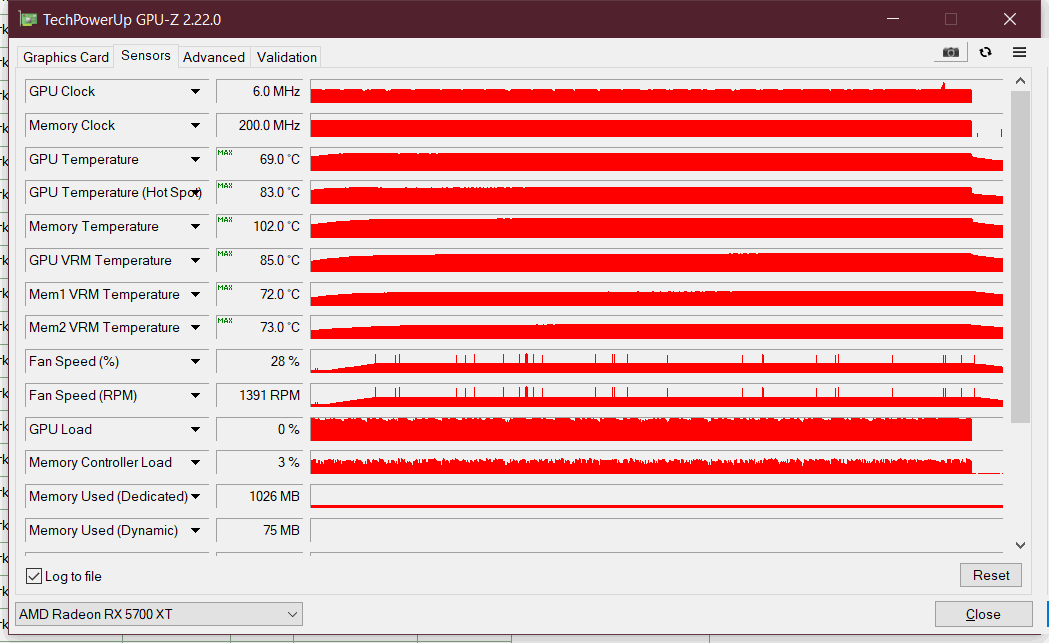Open the Mem1 VRM Temperature dropdown
Viewport: 1049px width, 643px height.
tap(195, 294)
